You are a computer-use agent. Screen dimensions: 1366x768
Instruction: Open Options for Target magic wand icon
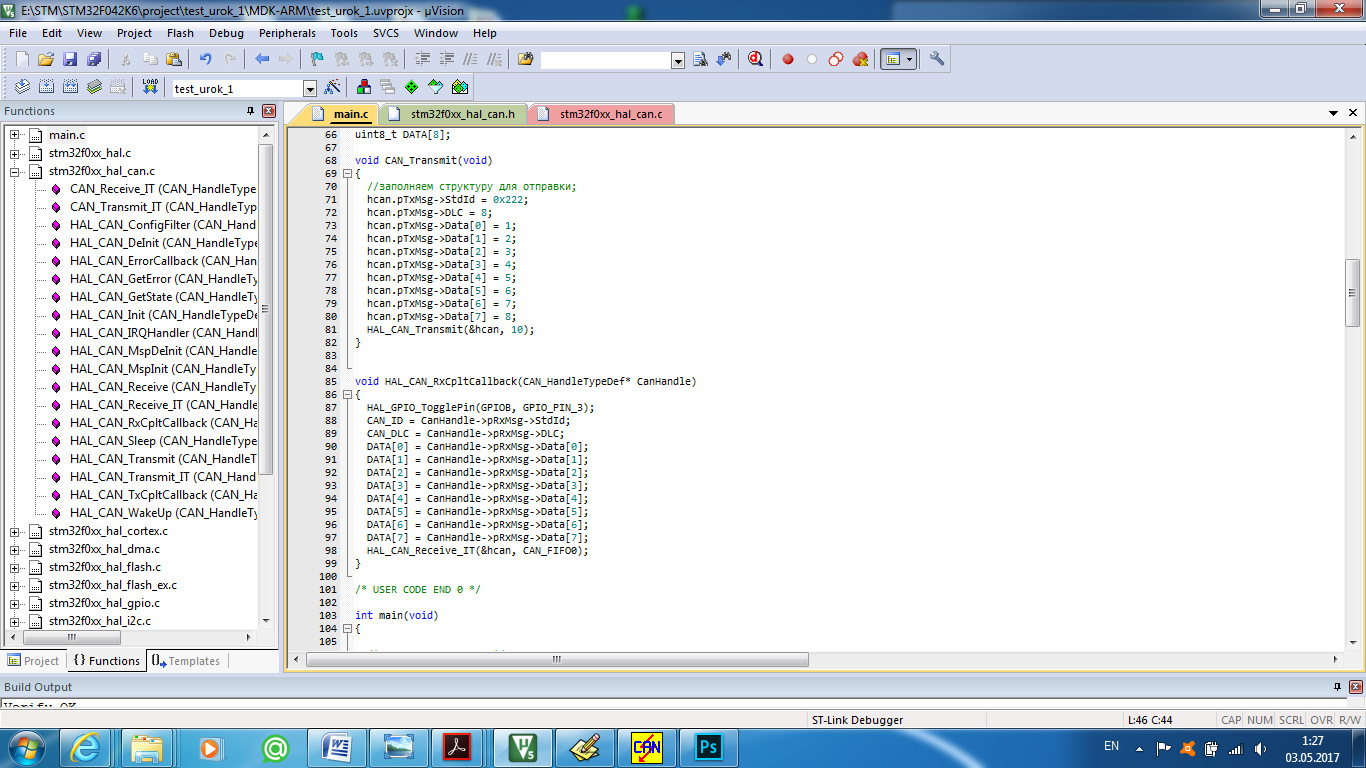point(333,87)
